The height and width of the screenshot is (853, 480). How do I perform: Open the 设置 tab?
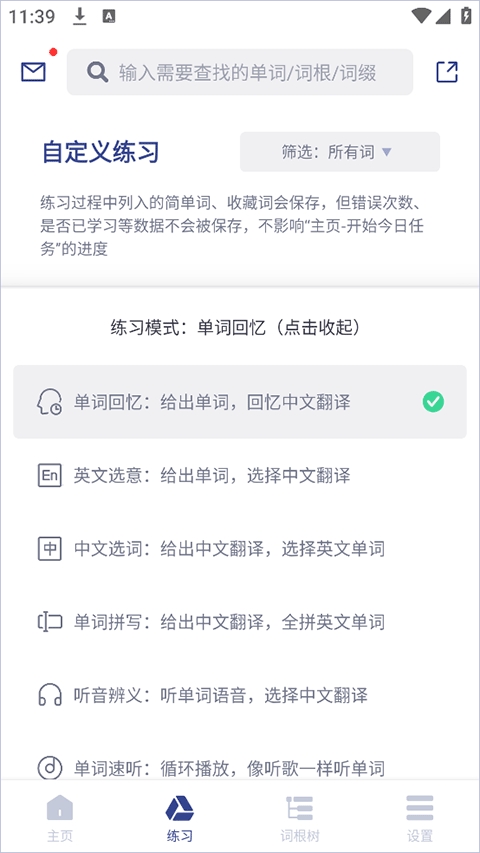[x=420, y=818]
